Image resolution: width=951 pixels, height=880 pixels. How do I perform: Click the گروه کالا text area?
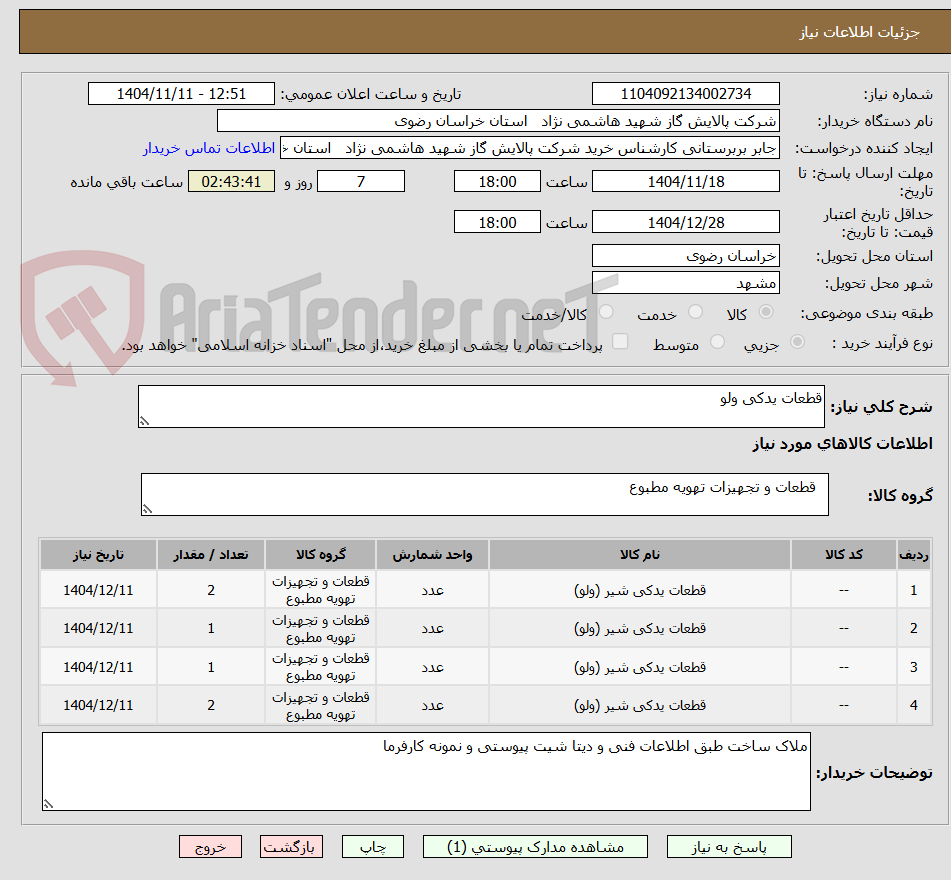(x=485, y=494)
